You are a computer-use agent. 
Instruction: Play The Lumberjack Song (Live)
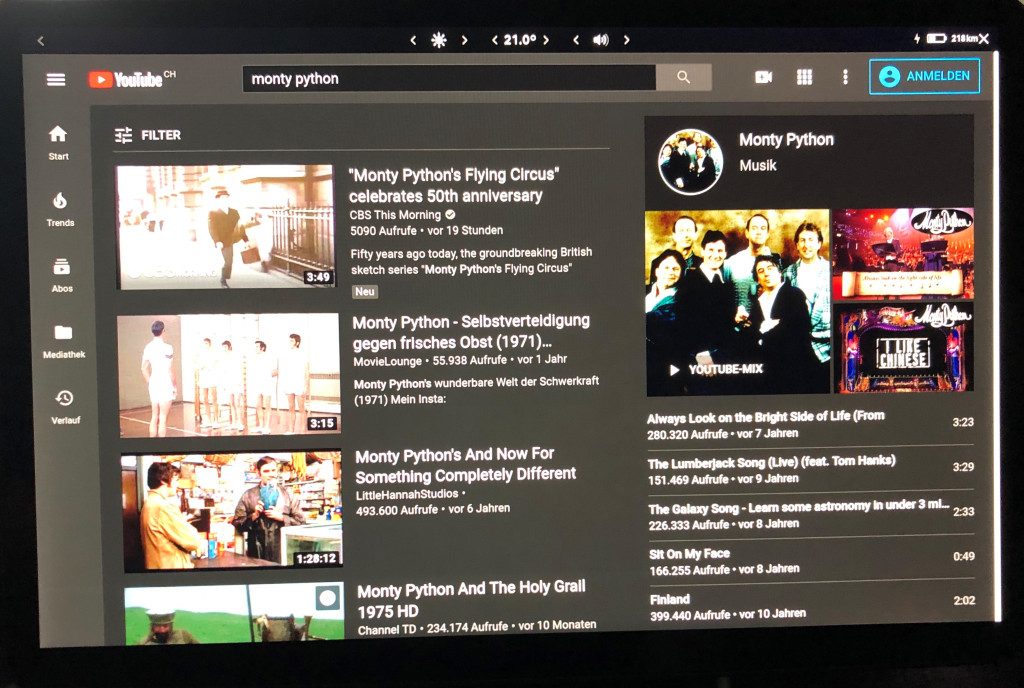point(810,469)
